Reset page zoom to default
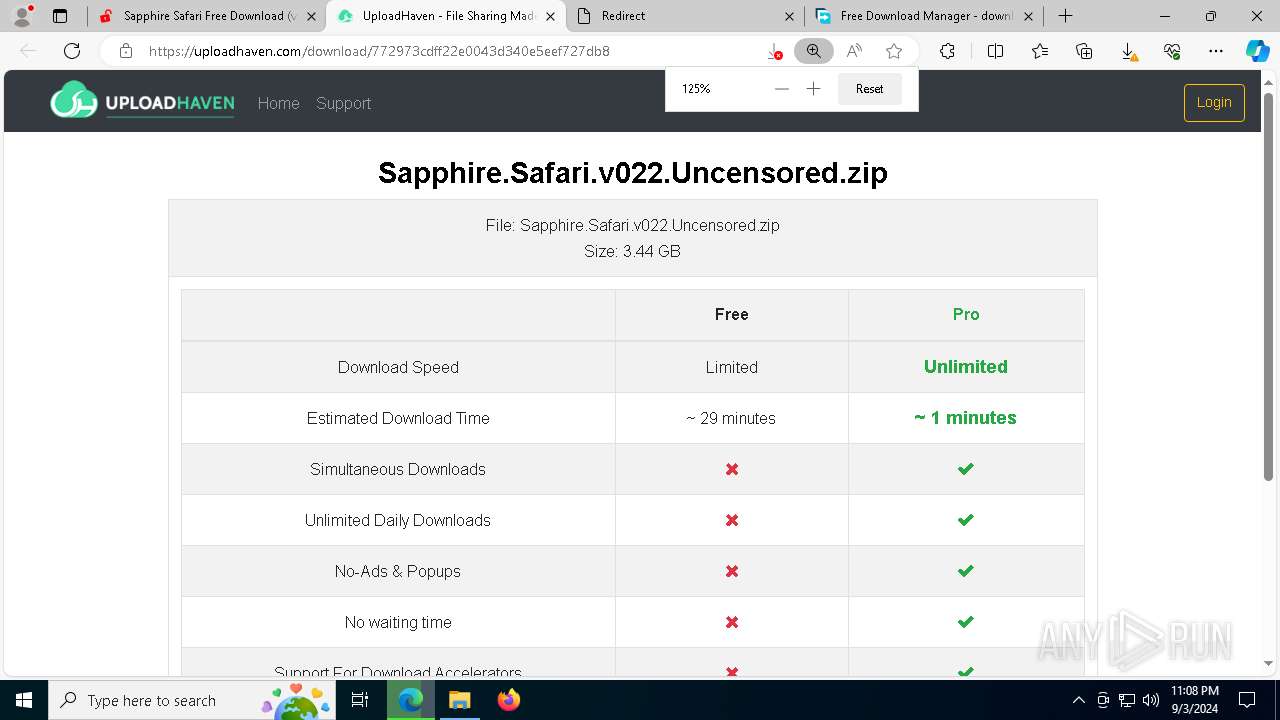Image resolution: width=1280 pixels, height=720 pixels. (869, 89)
